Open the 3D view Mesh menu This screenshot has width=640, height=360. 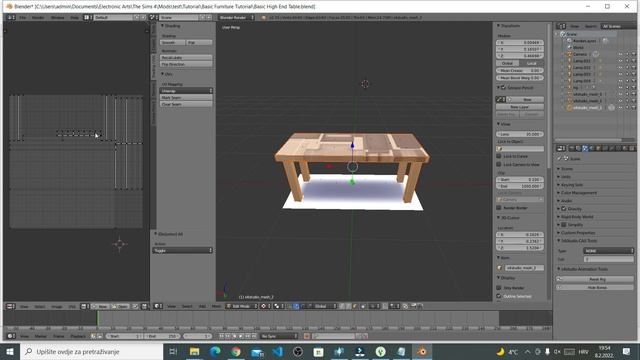pos(216,306)
